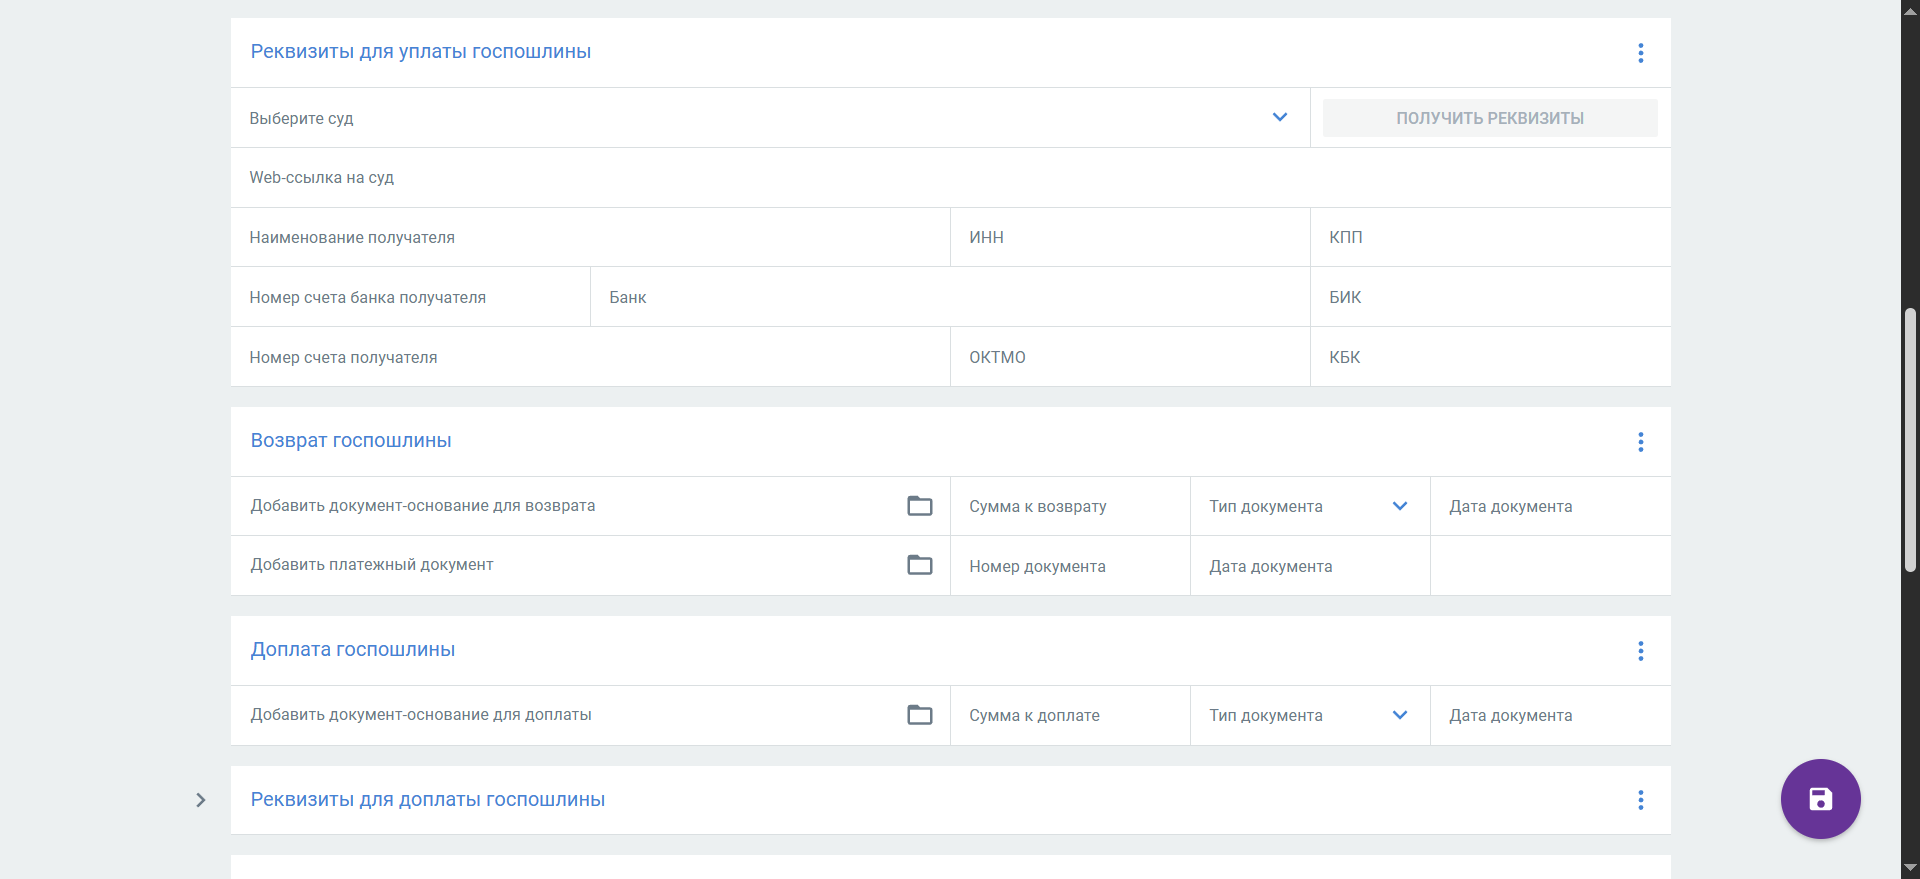Viewport: 1920px width, 879px height.
Task: Open three-dot menu of Реквизиты для доплаты госпошлины
Action: (1640, 800)
